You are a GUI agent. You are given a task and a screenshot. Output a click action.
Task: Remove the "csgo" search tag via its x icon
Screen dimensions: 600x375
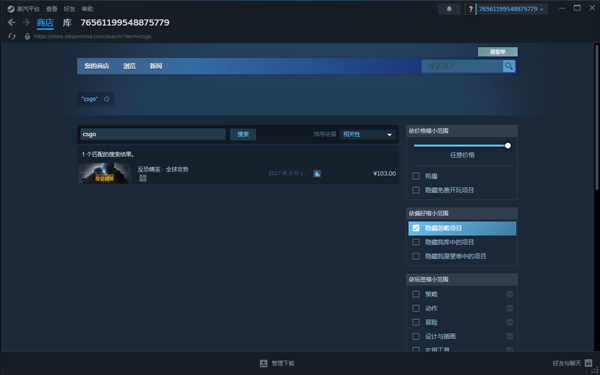(107, 99)
